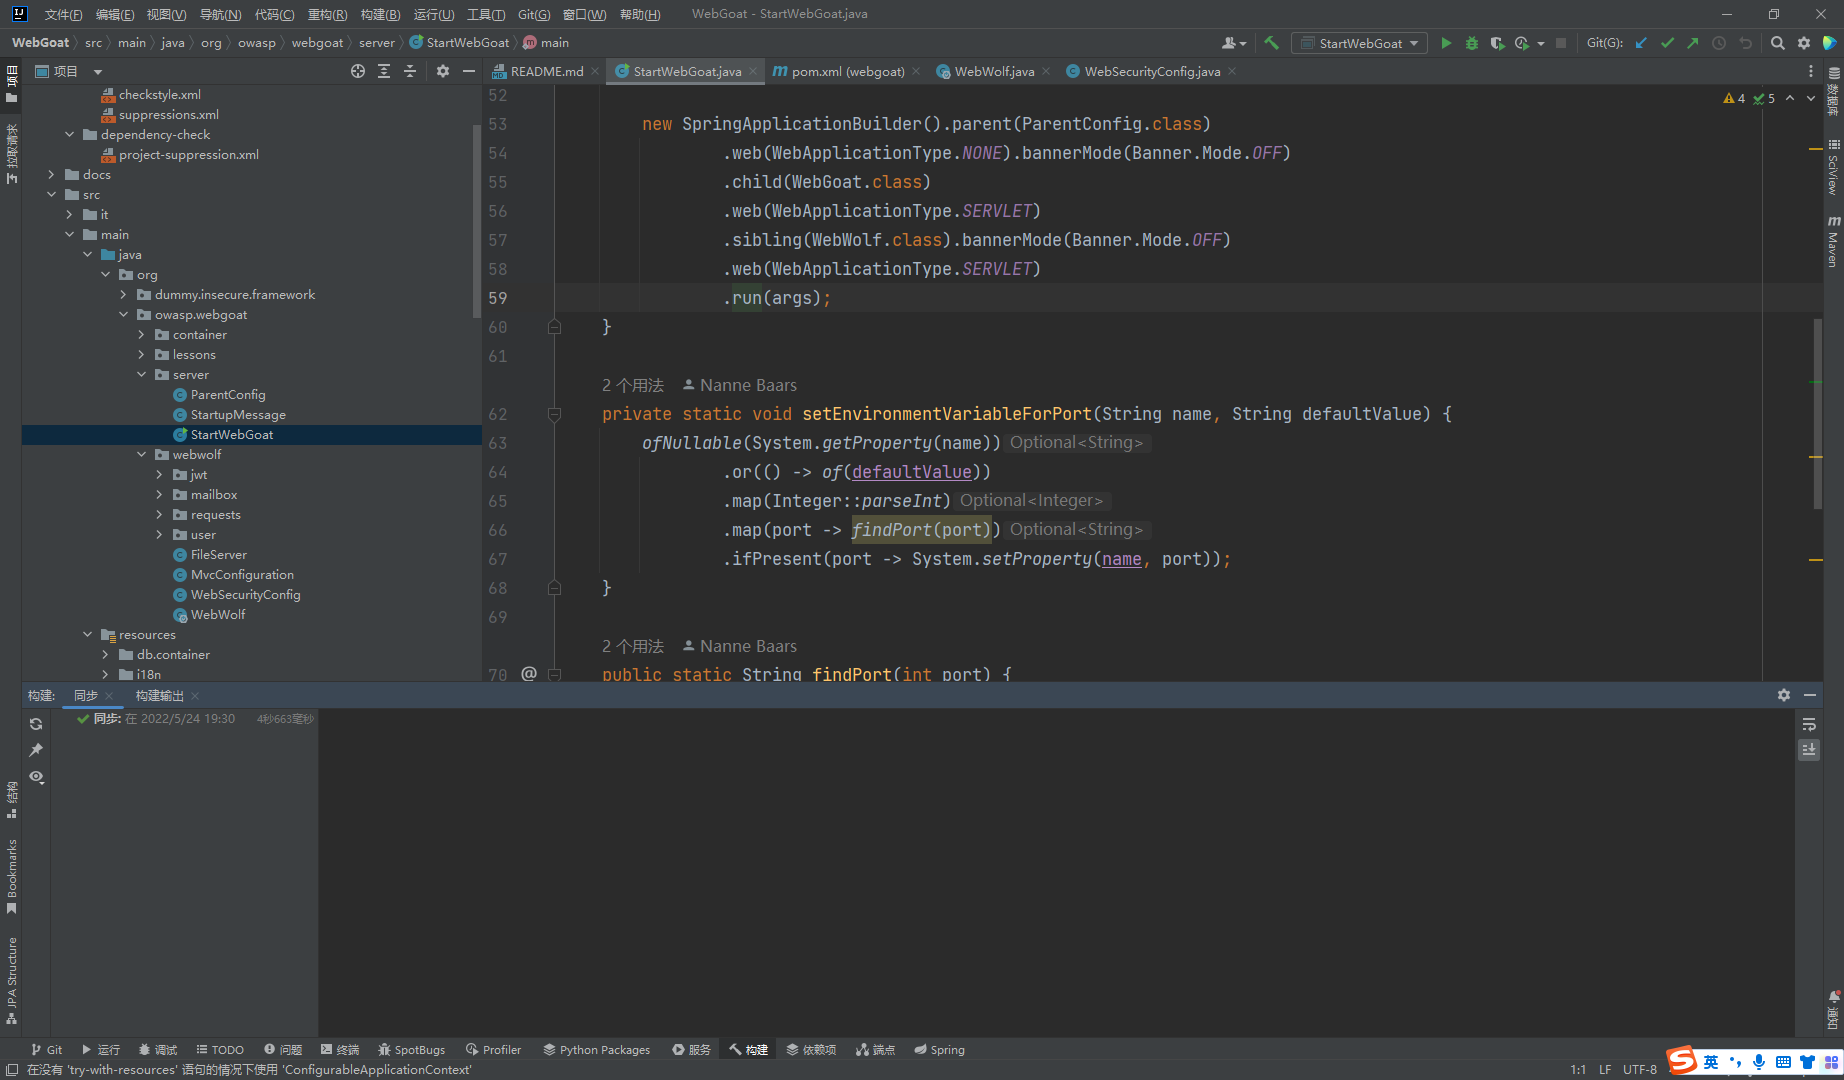Image resolution: width=1844 pixels, height=1080 pixels.
Task: Update project via Git arrow icon
Action: click(1641, 43)
